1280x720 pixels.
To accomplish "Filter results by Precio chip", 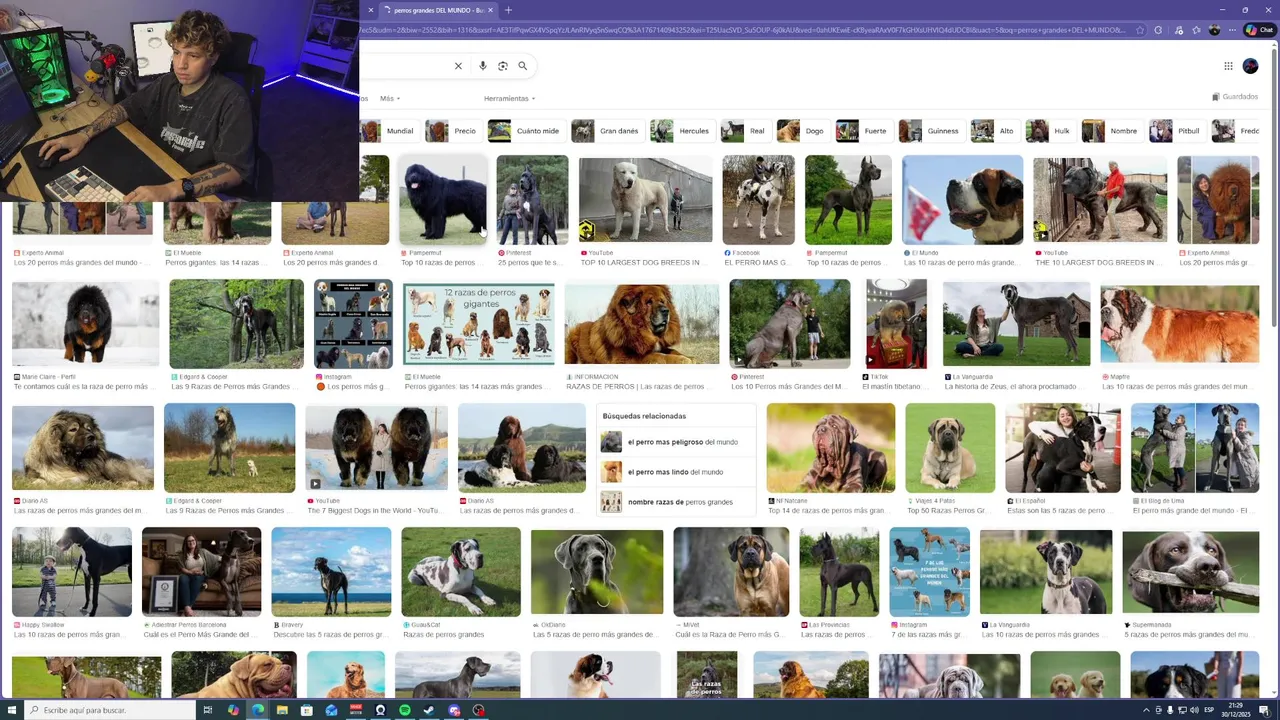I will click(x=453, y=131).
